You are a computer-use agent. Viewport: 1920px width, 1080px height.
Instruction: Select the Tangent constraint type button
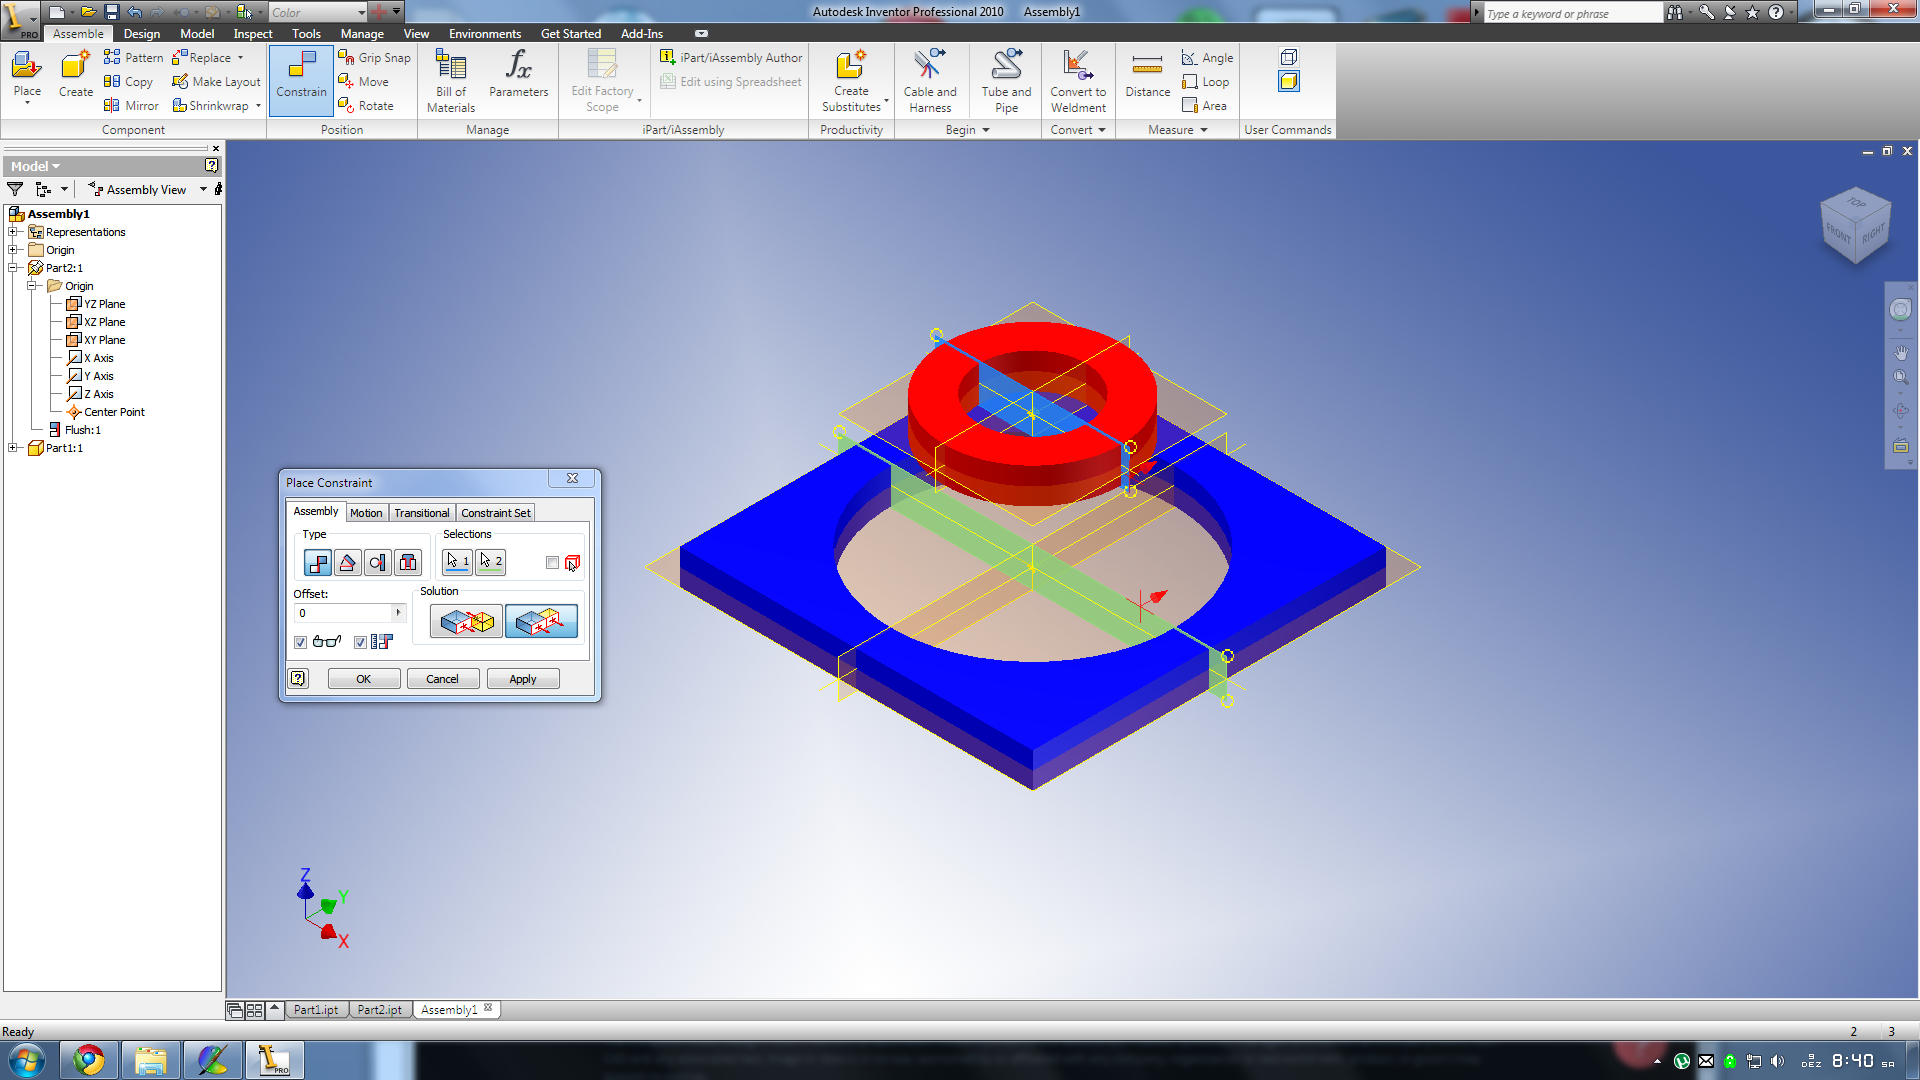point(377,563)
